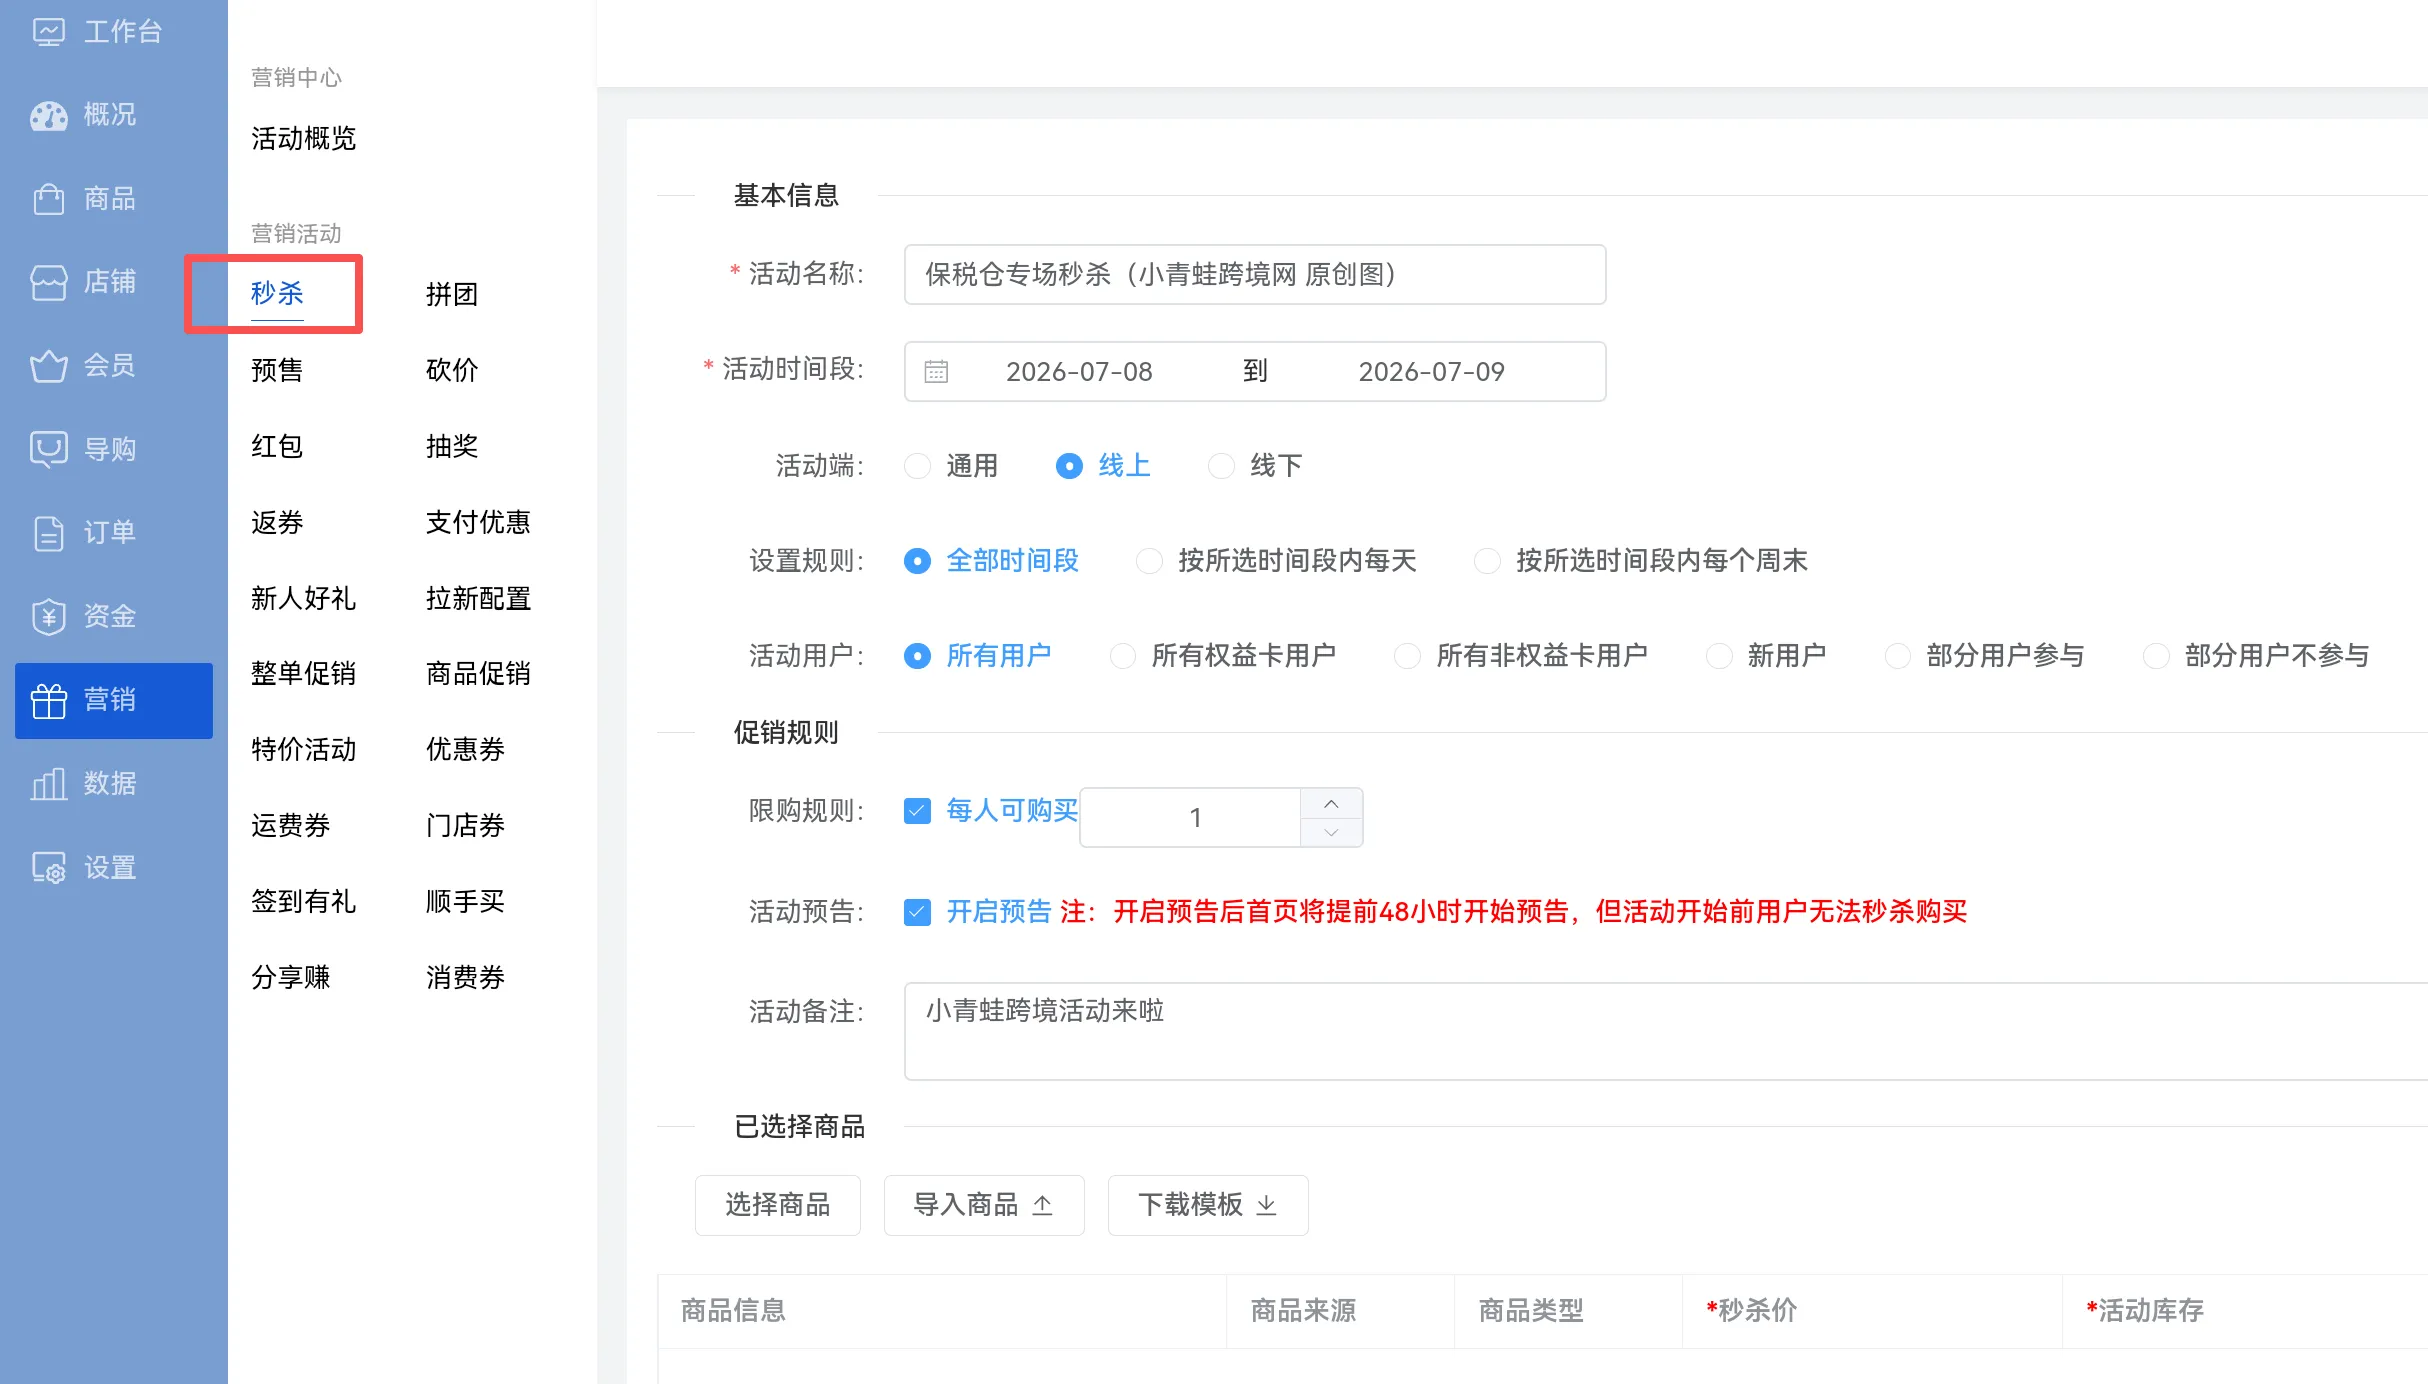Image resolution: width=2428 pixels, height=1384 pixels.
Task: Click the 选择商品 button
Action: pyautogui.click(x=778, y=1205)
